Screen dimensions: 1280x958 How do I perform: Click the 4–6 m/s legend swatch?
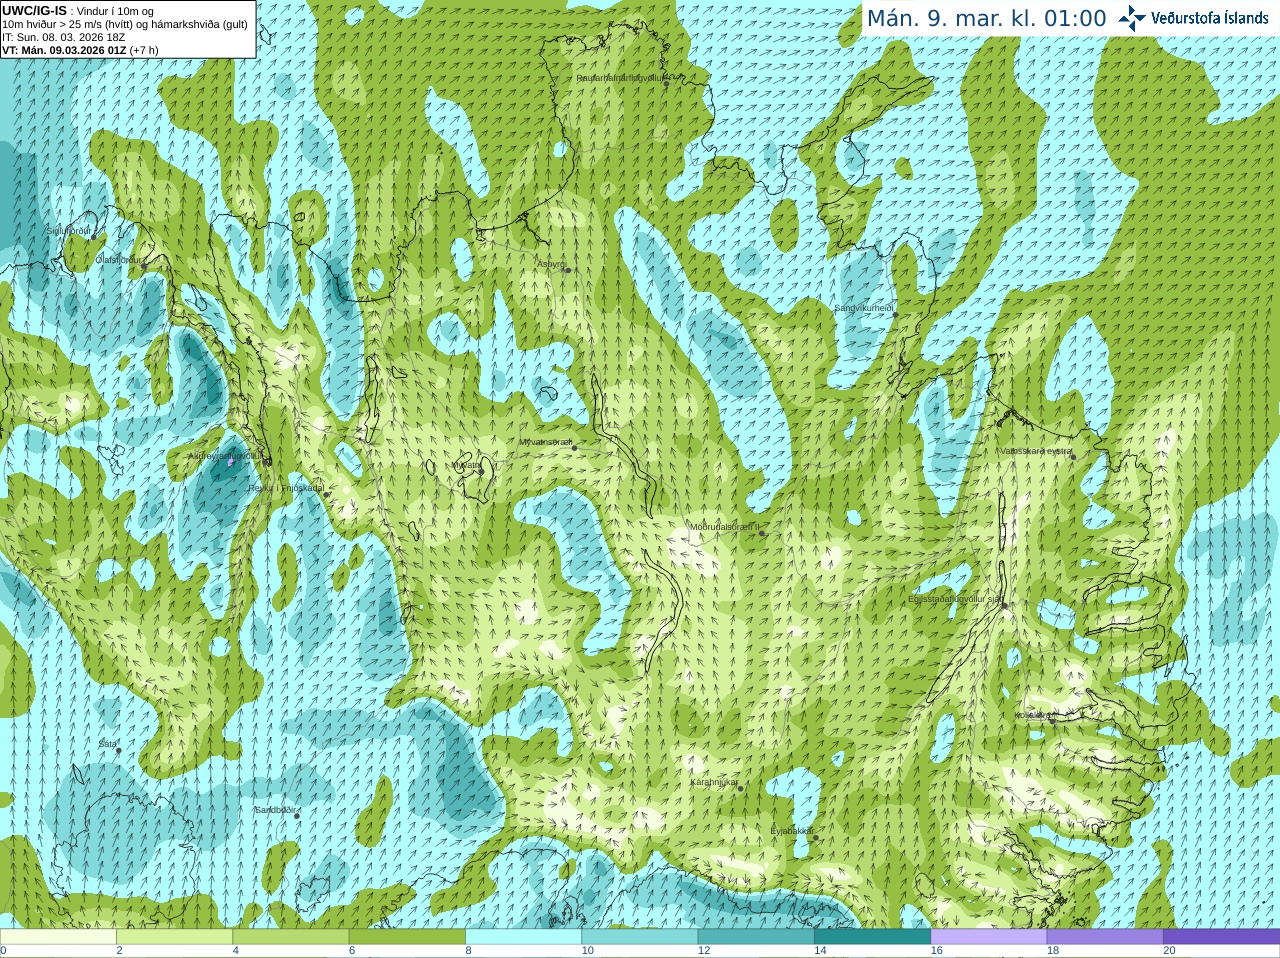(x=291, y=937)
